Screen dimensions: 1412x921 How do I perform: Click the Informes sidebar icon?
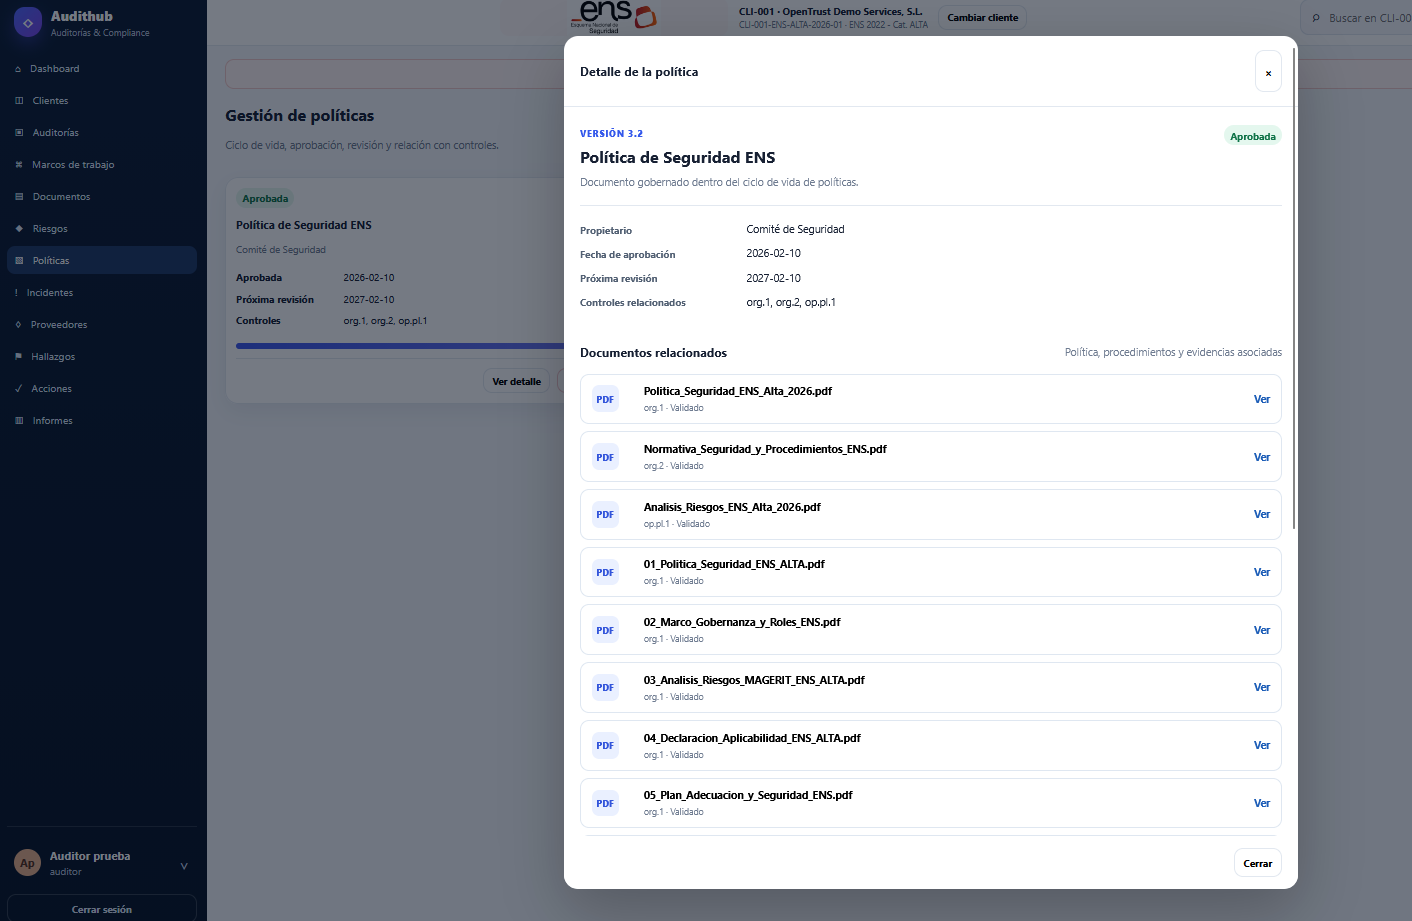pos(19,421)
